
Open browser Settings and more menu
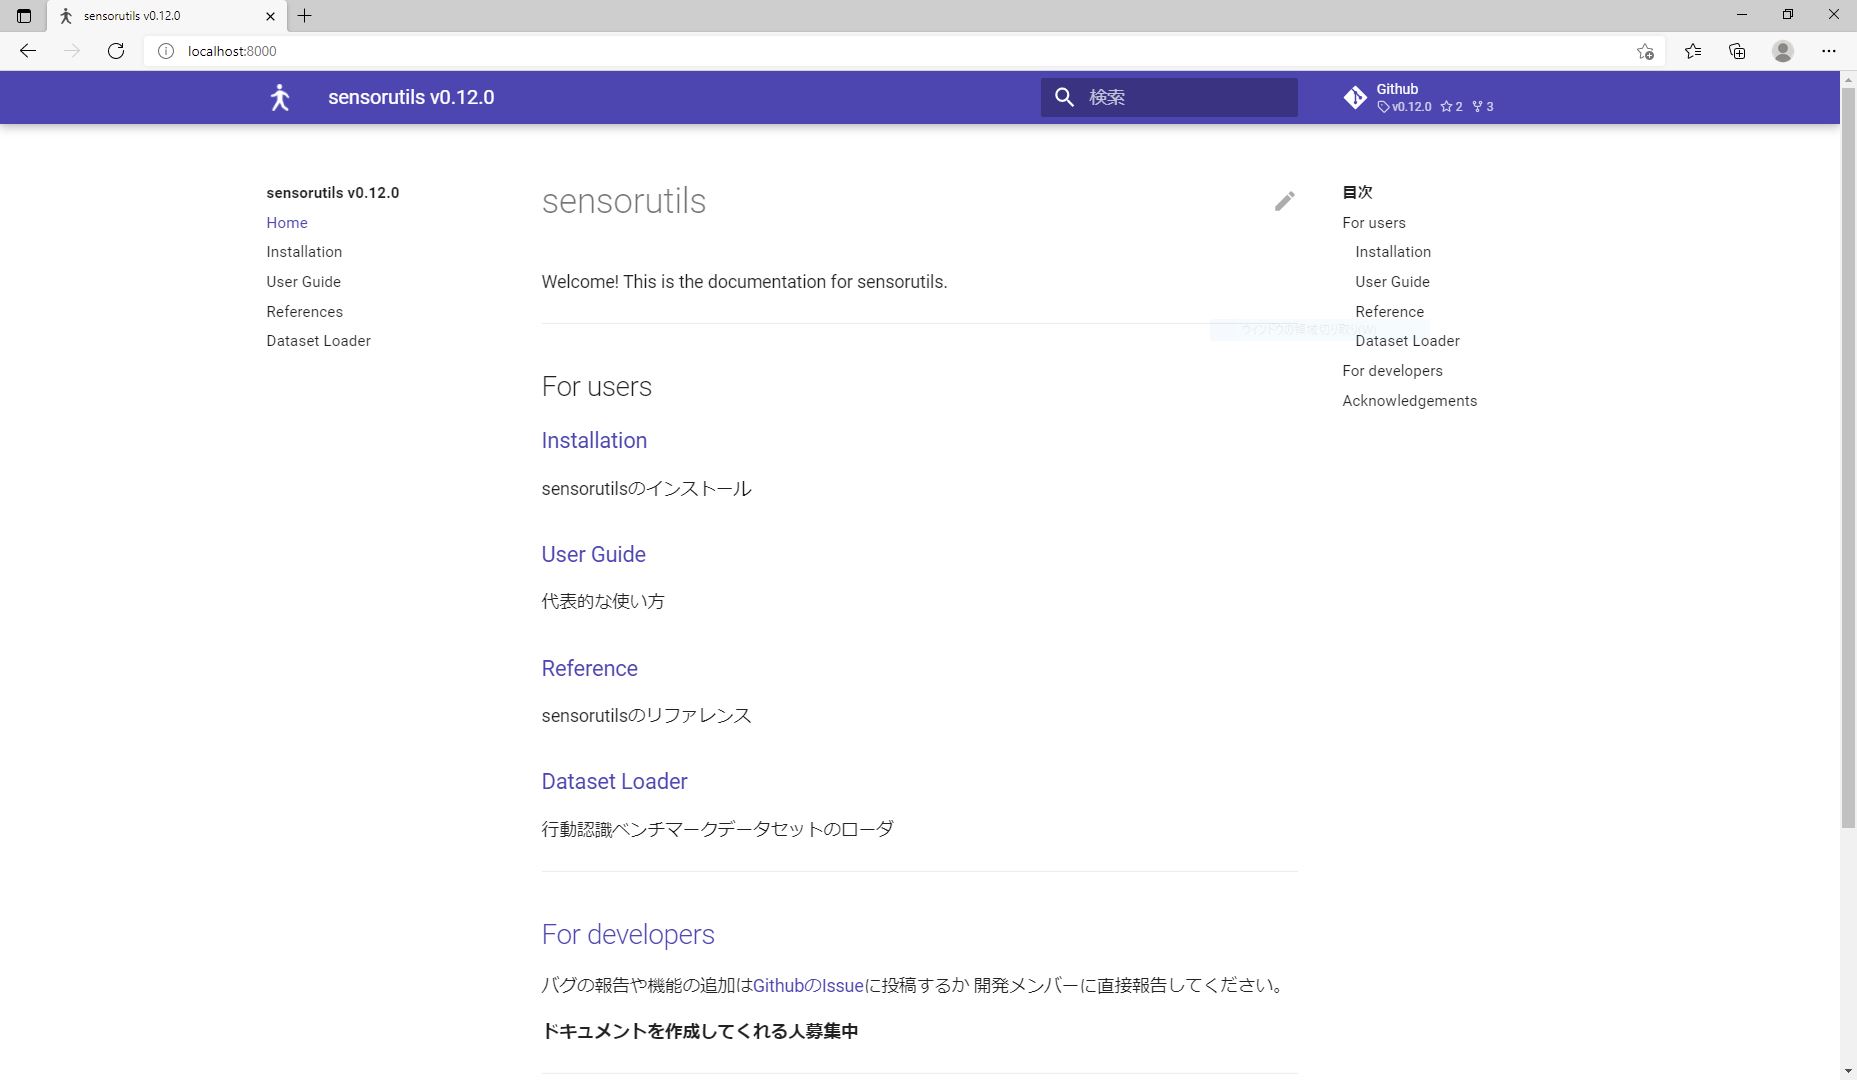click(1828, 51)
